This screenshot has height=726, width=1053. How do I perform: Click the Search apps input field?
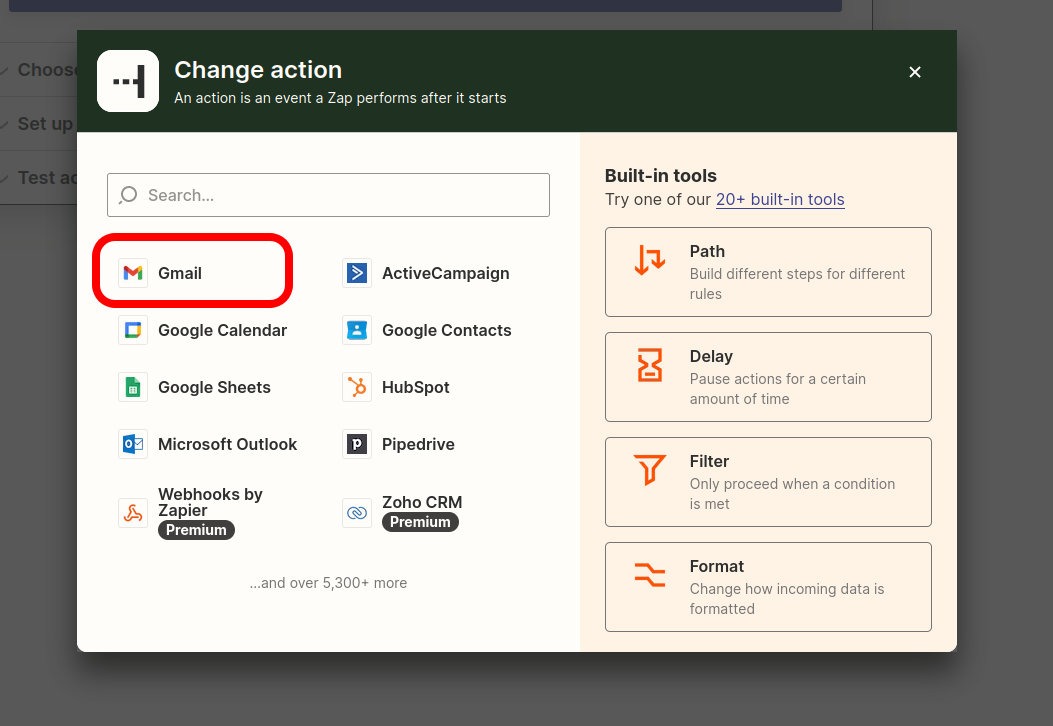[x=328, y=195]
